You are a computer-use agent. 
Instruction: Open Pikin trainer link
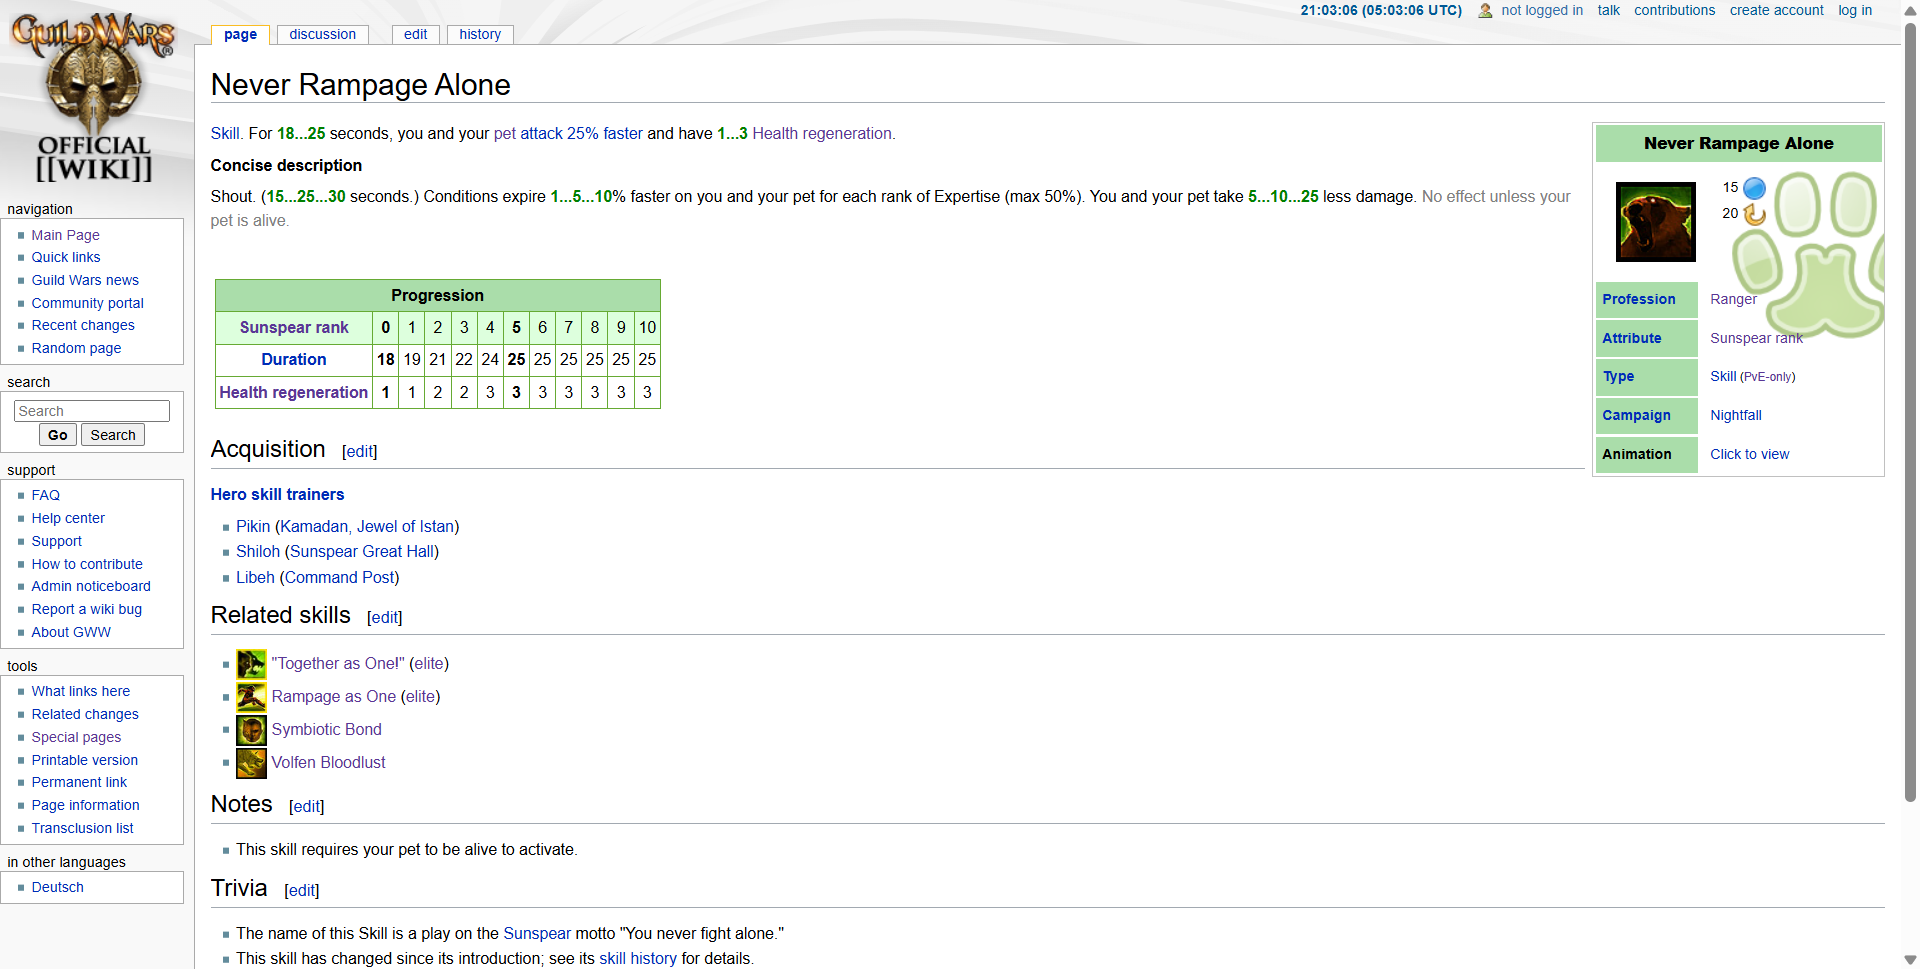click(253, 527)
